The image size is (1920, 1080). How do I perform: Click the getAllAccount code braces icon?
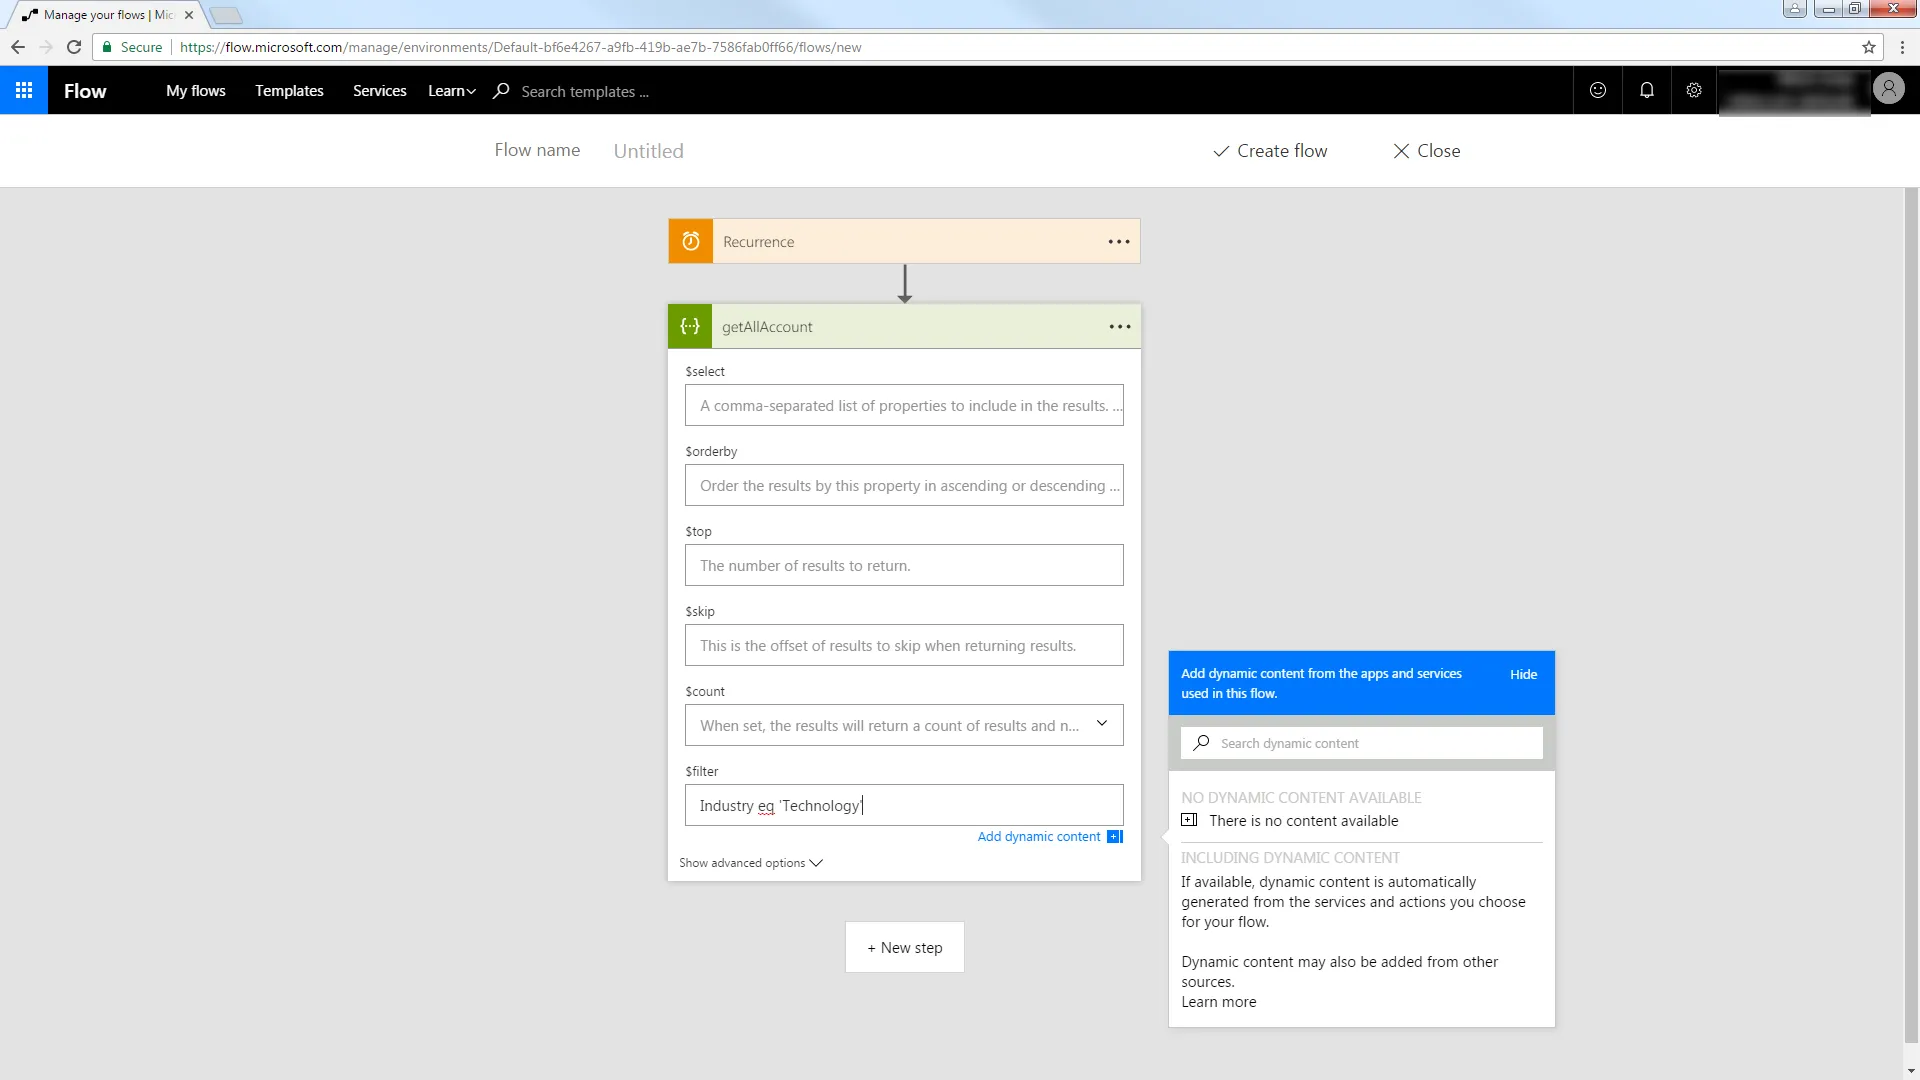(x=690, y=326)
